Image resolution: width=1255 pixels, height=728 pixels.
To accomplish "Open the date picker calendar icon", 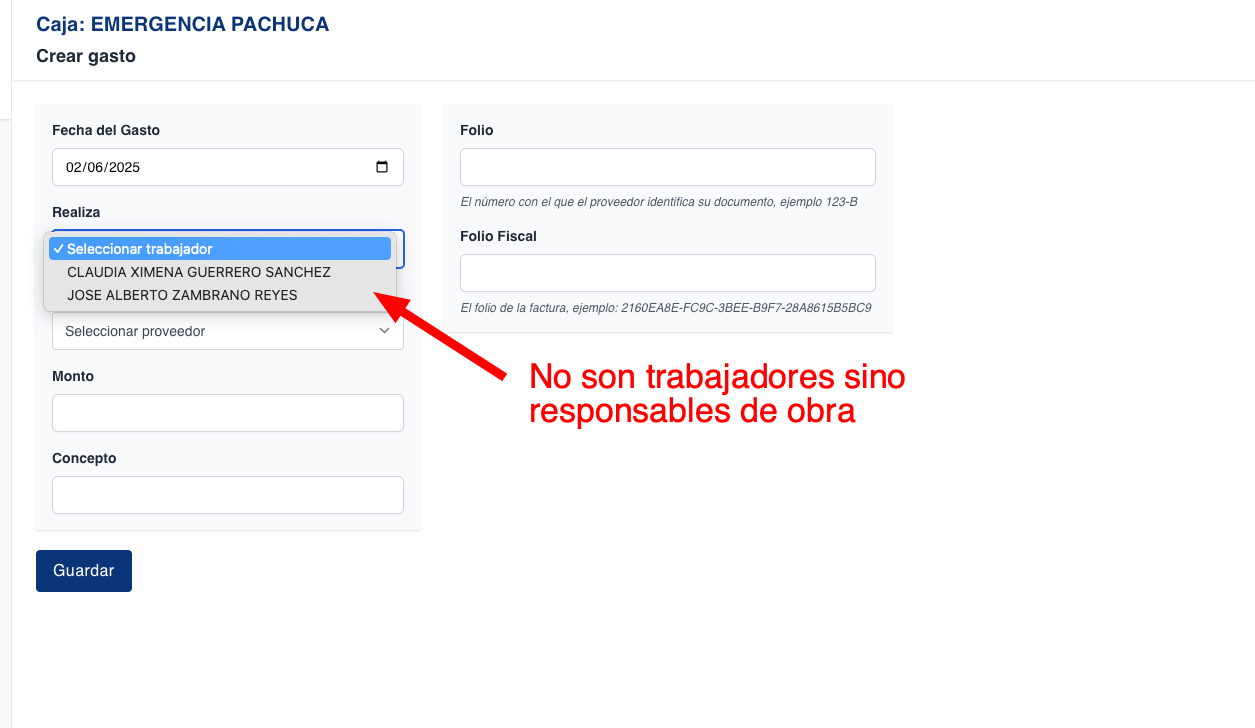I will click(383, 167).
